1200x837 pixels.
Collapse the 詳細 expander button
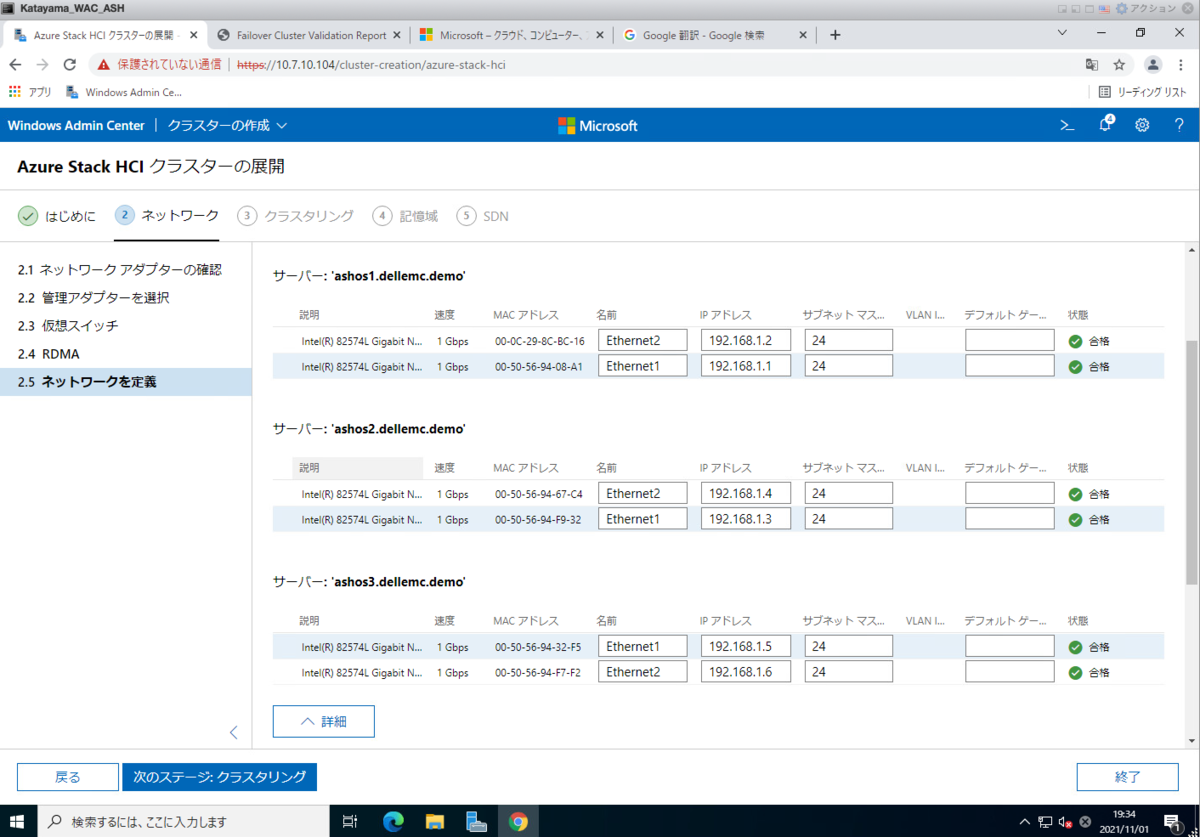pos(324,721)
